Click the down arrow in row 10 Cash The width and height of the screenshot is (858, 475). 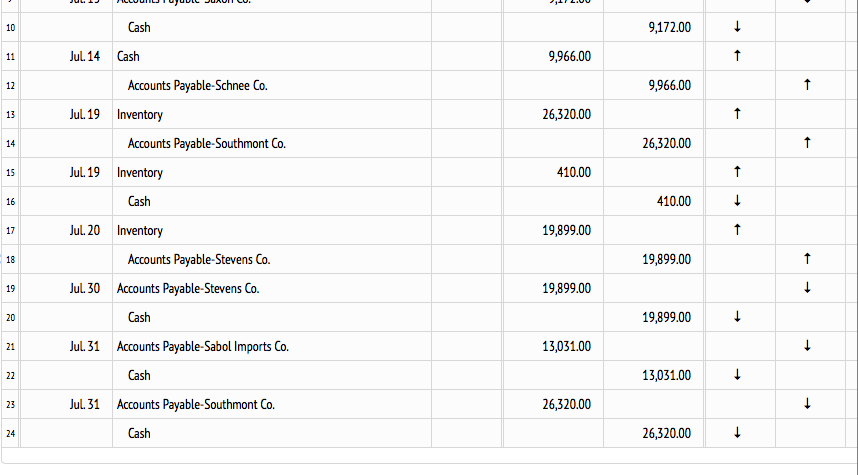[737, 27]
